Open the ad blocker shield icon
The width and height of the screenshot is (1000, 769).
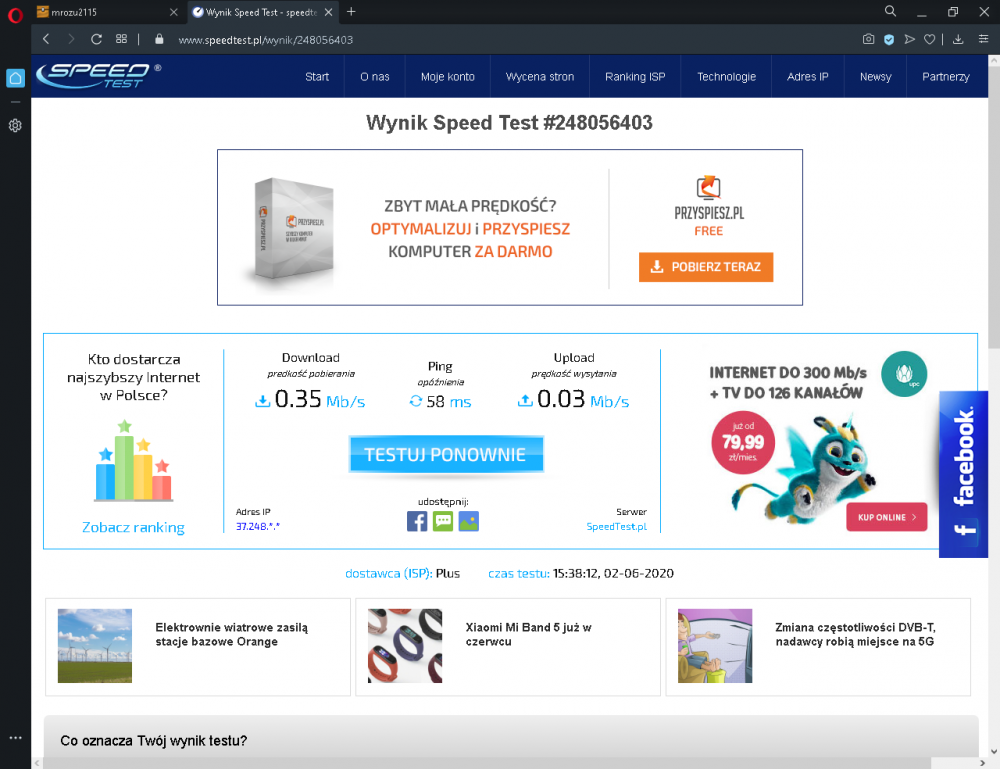(888, 39)
